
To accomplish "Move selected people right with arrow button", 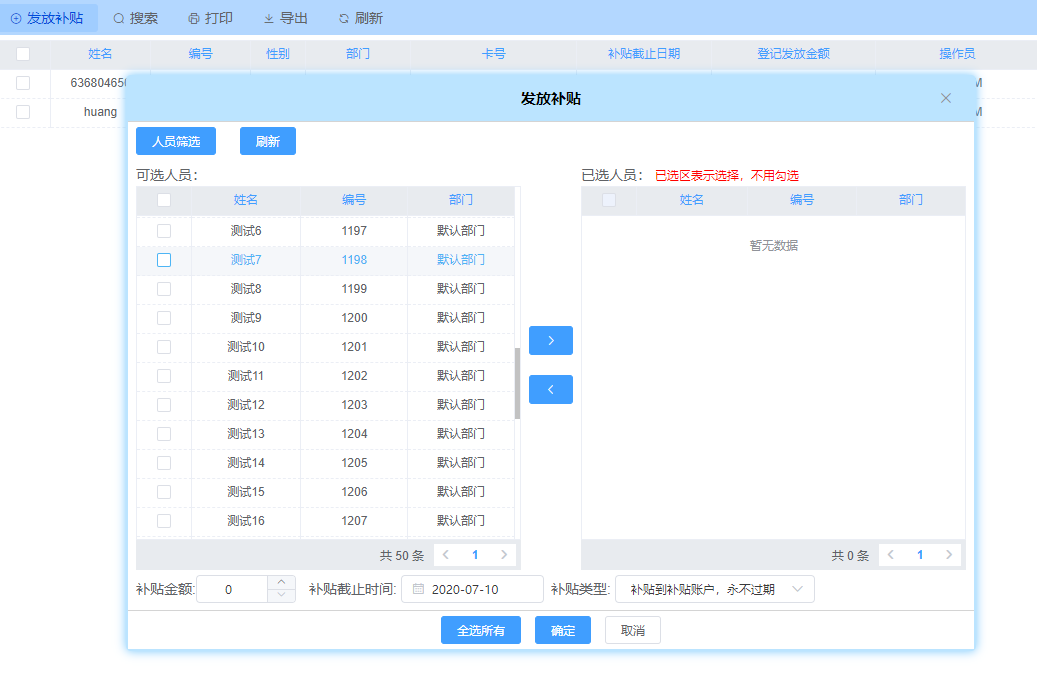I will coord(550,340).
